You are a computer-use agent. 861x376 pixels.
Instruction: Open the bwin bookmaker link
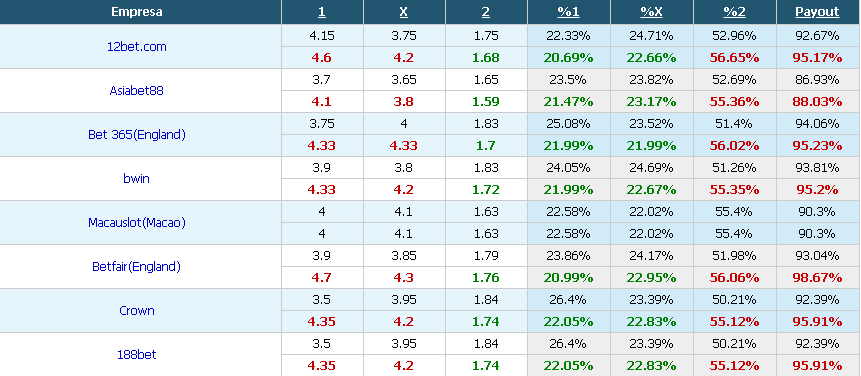[x=137, y=178]
